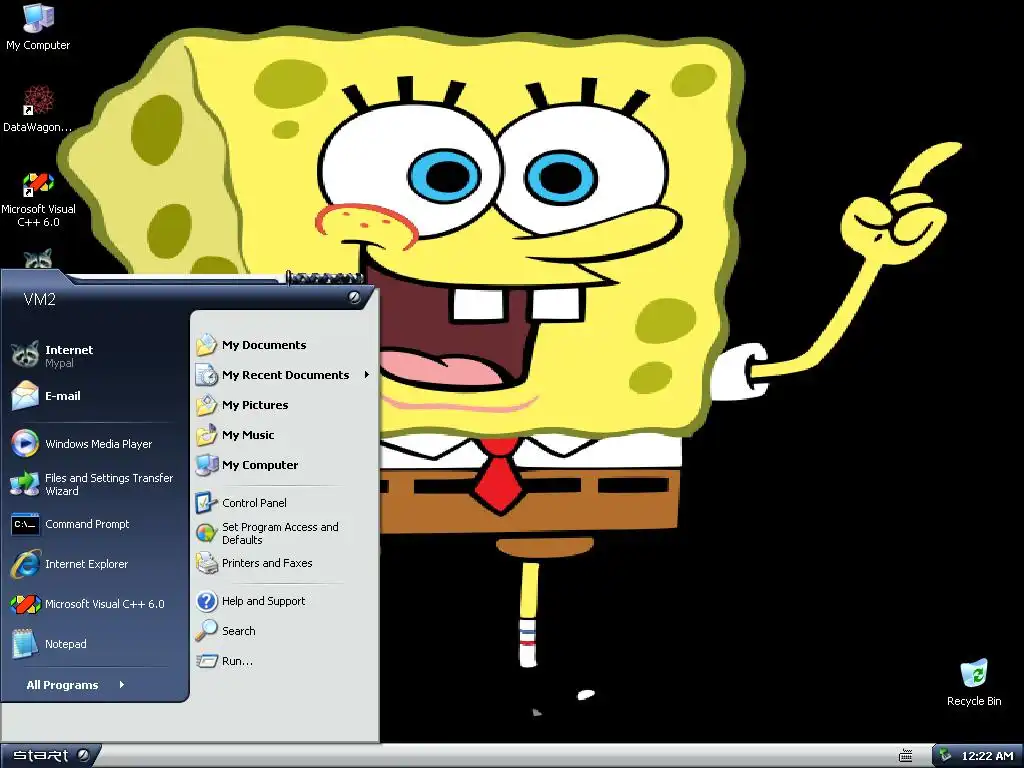Viewport: 1024px width, 768px height.
Task: Click the Internet Explorer label text
Action: coord(86,564)
